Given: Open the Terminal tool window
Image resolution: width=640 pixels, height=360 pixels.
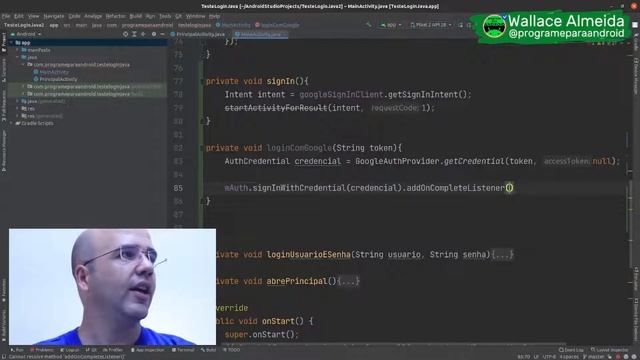Looking at the screenshot, I should (183, 350).
